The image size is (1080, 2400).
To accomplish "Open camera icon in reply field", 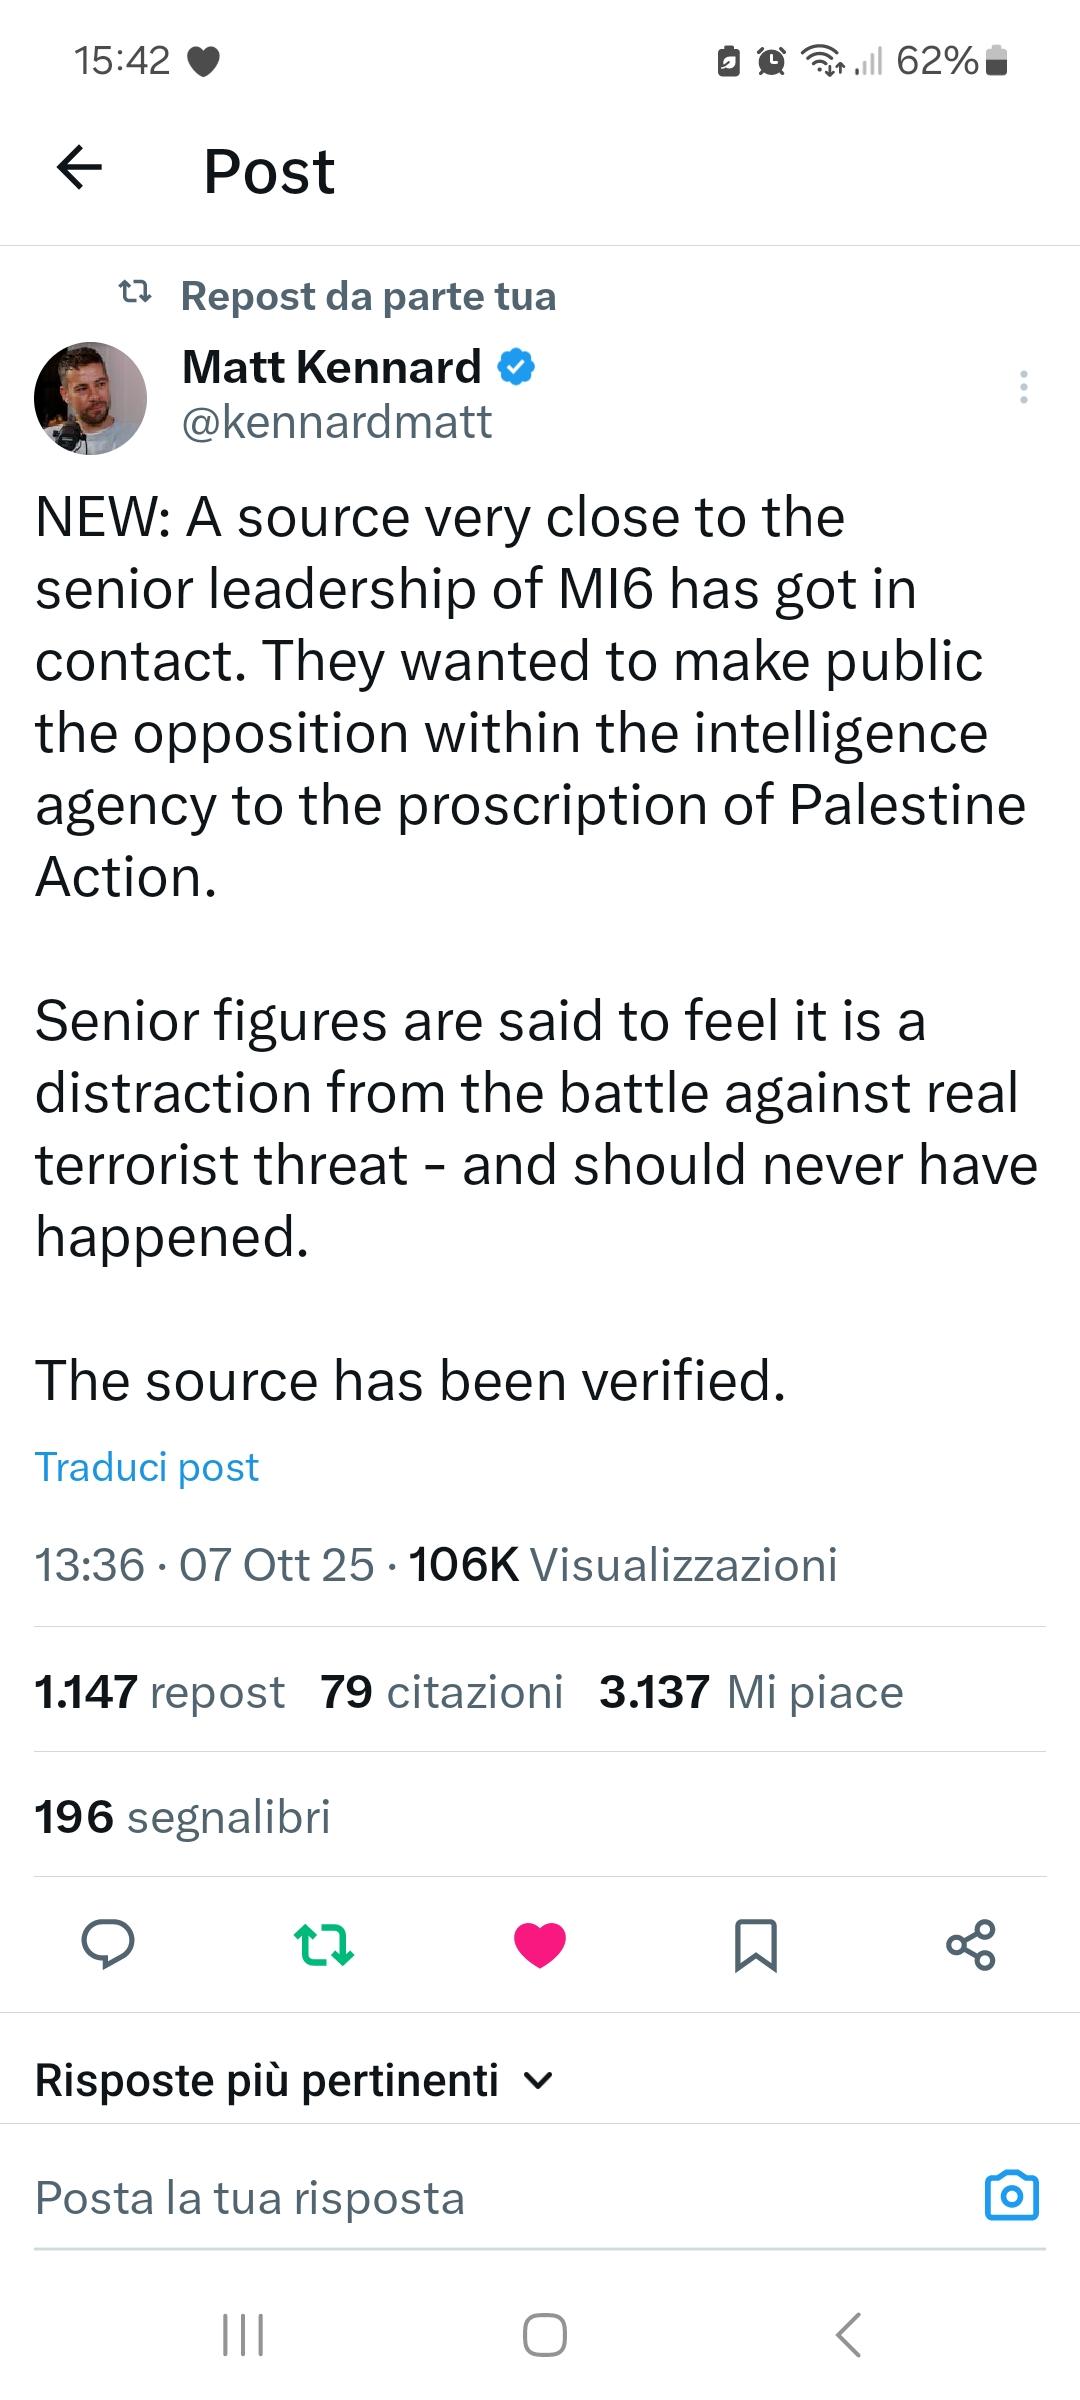I will [1012, 2197].
